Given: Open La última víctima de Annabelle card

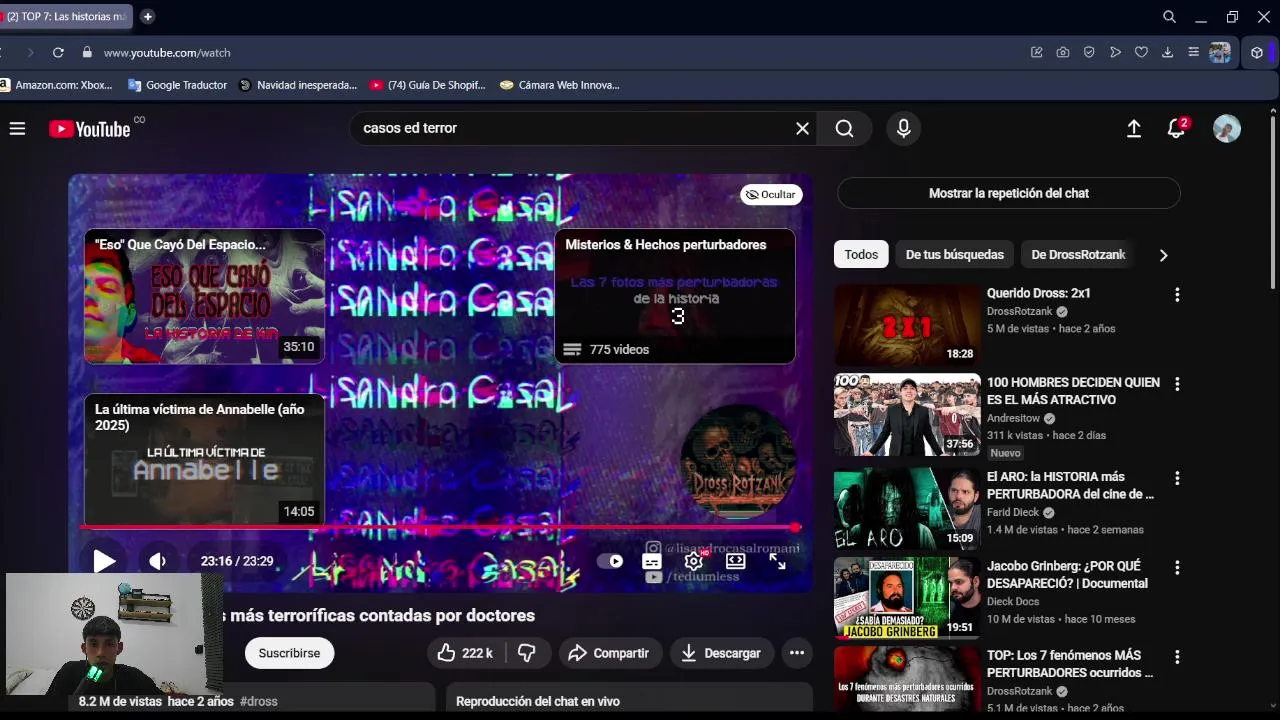Looking at the screenshot, I should point(204,459).
